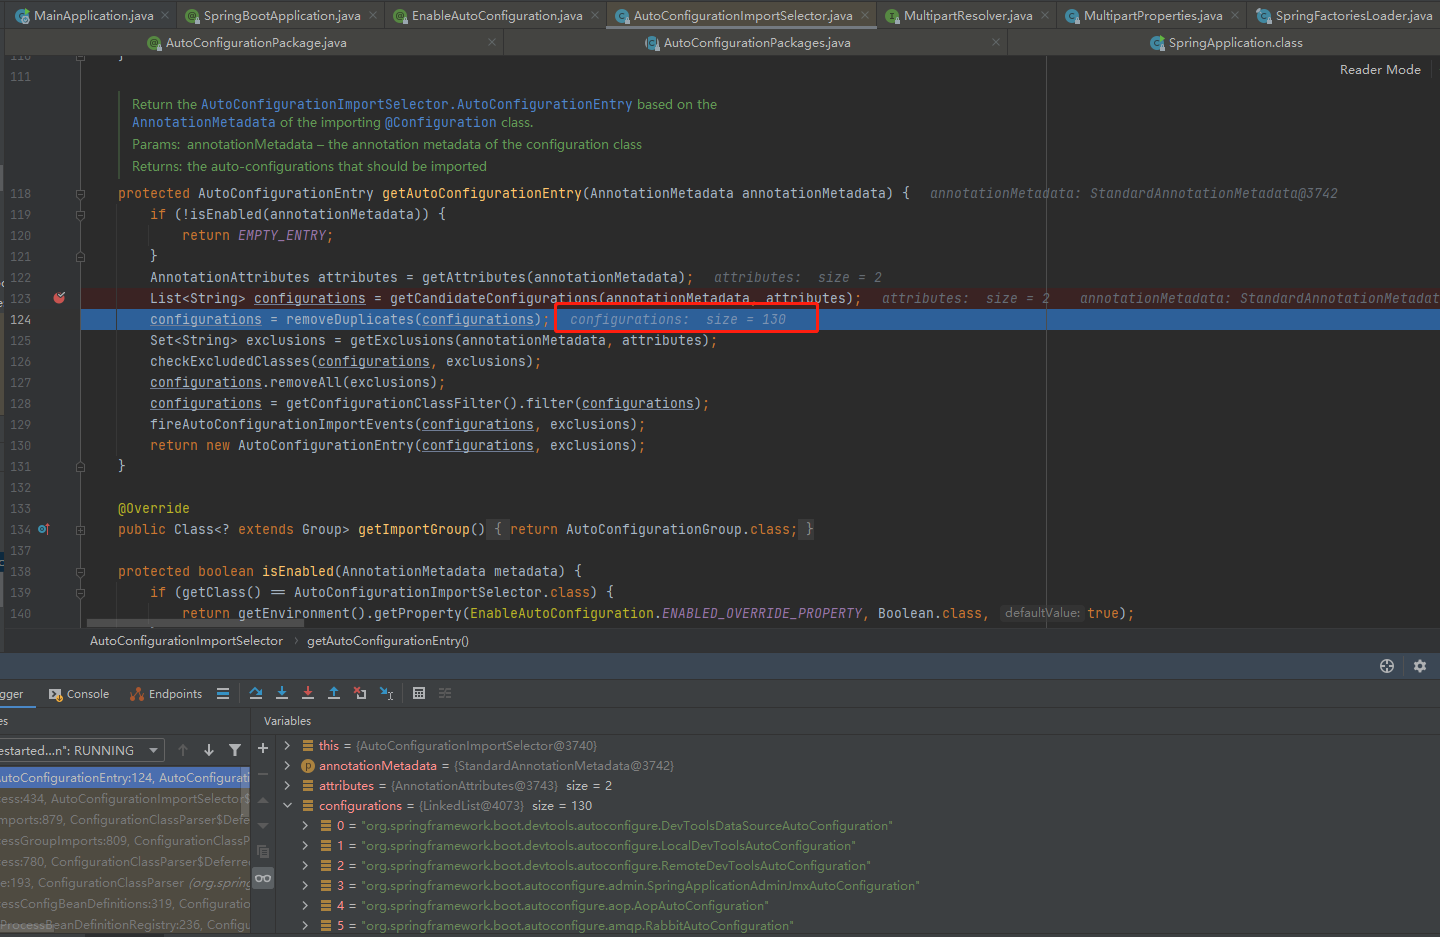Click the AutoConfigurationImportSelector breadcrumb

point(186,641)
